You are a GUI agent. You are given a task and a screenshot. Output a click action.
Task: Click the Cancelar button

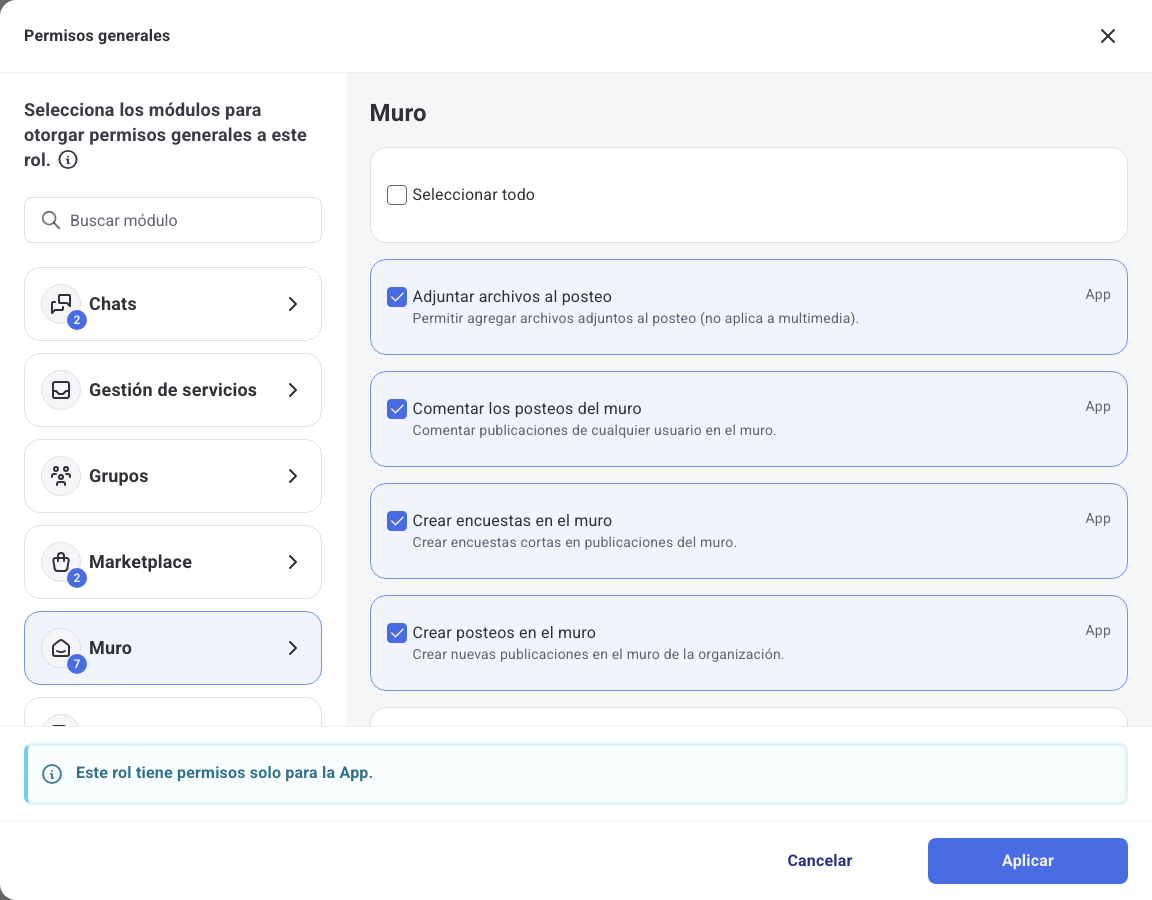[x=819, y=860]
